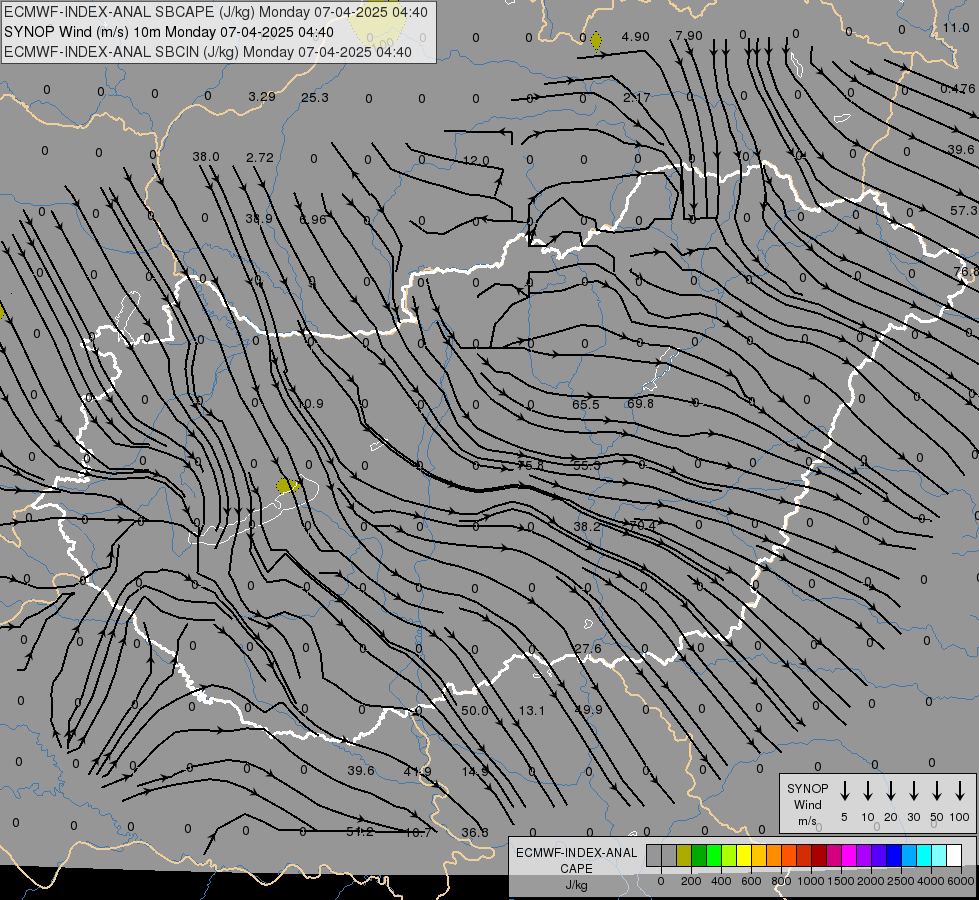
Task: Click the CAPE value 0.476
Action: coord(958,89)
